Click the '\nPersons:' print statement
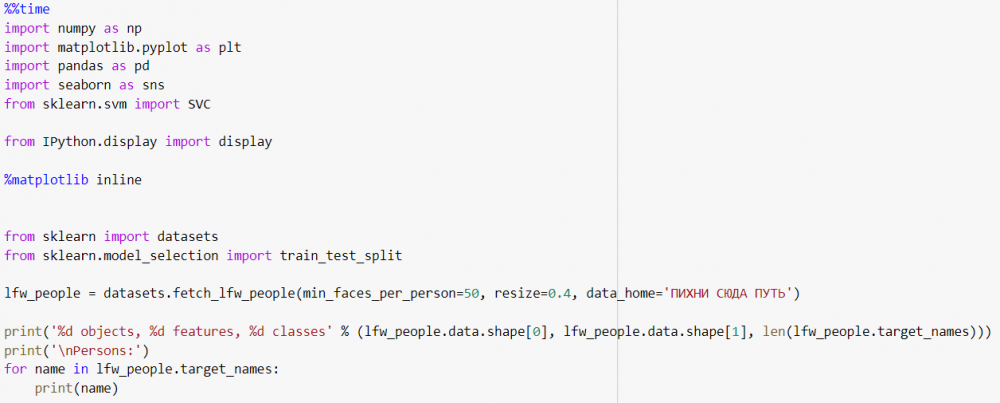Viewport: 1000px width, 403px height. [75, 351]
